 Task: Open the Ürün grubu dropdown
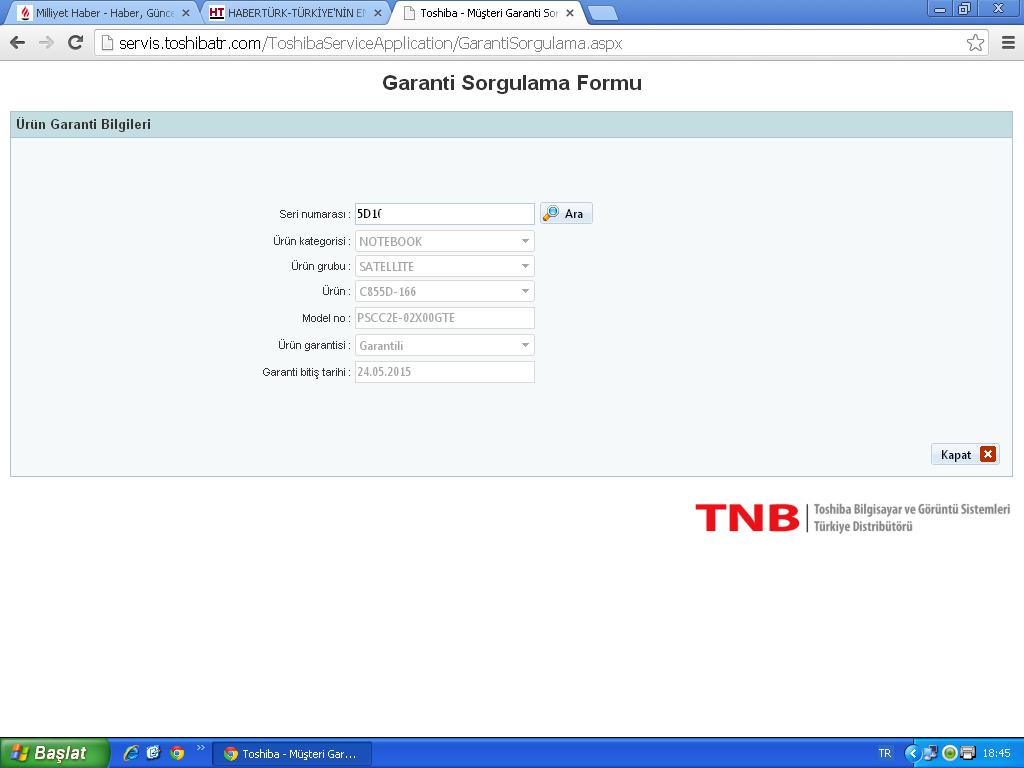(445, 266)
